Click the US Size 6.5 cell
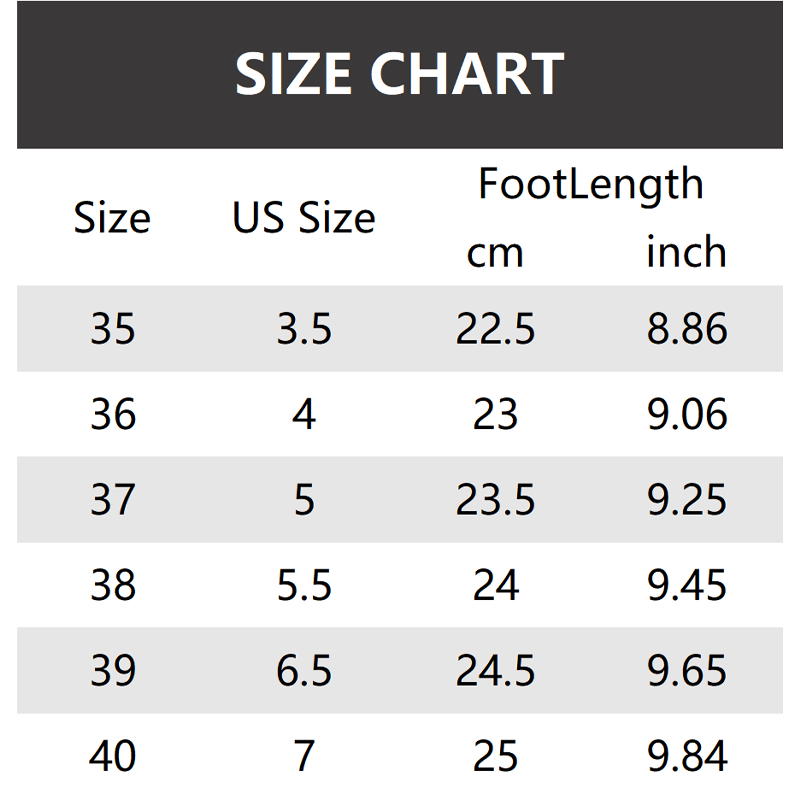 tap(304, 671)
